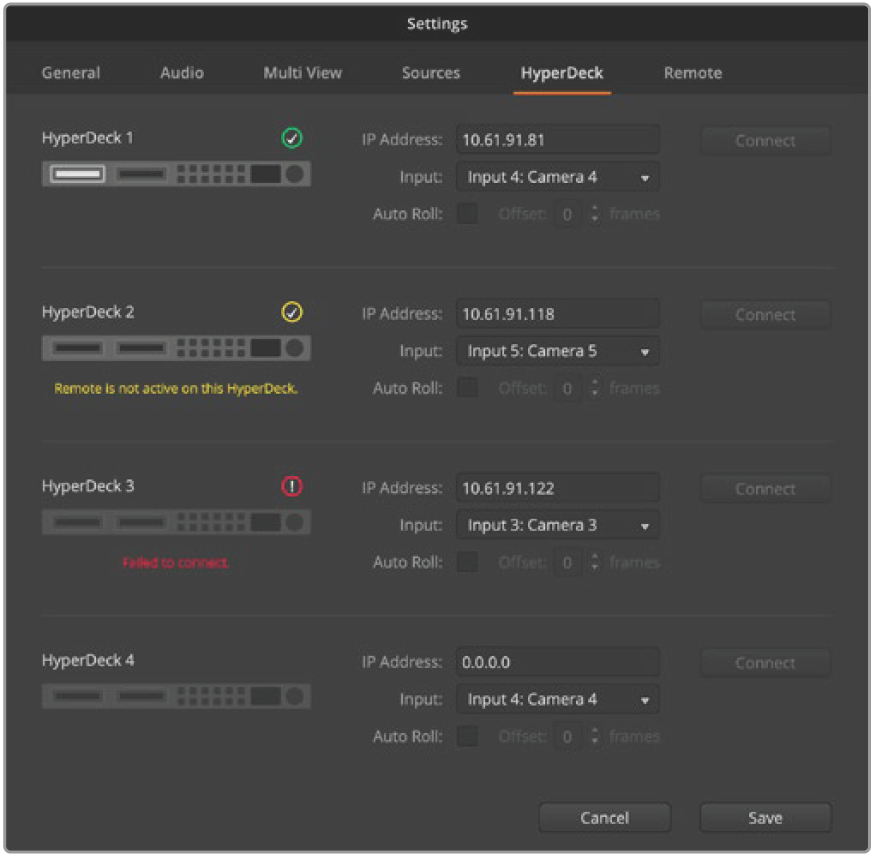Toggle Auto Roll checkbox for HyperDeck 2
The height and width of the screenshot is (856, 874).
pos(467,388)
